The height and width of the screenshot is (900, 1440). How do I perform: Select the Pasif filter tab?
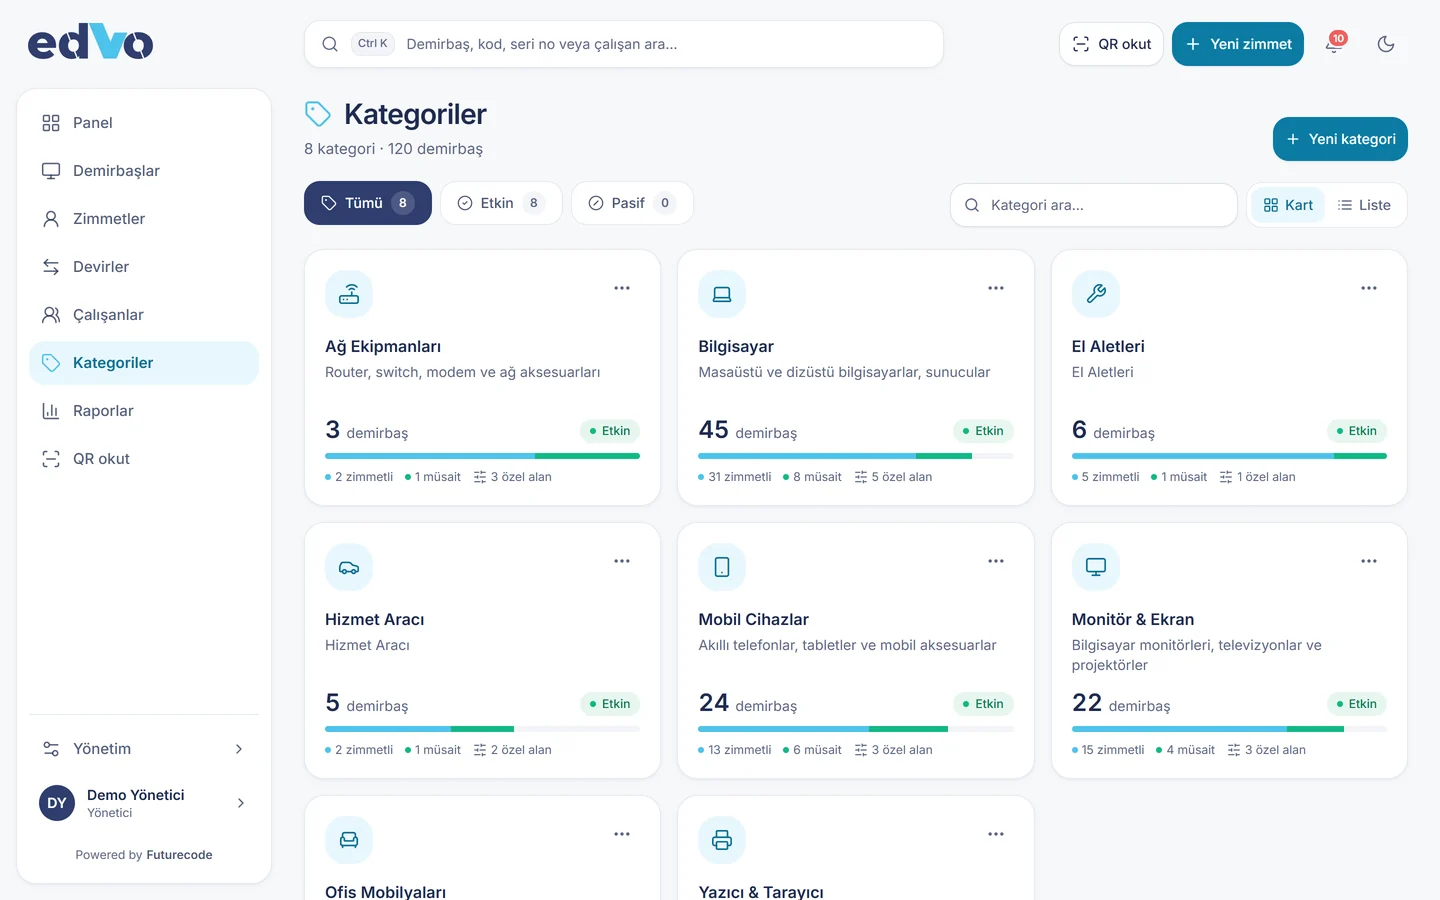point(632,203)
